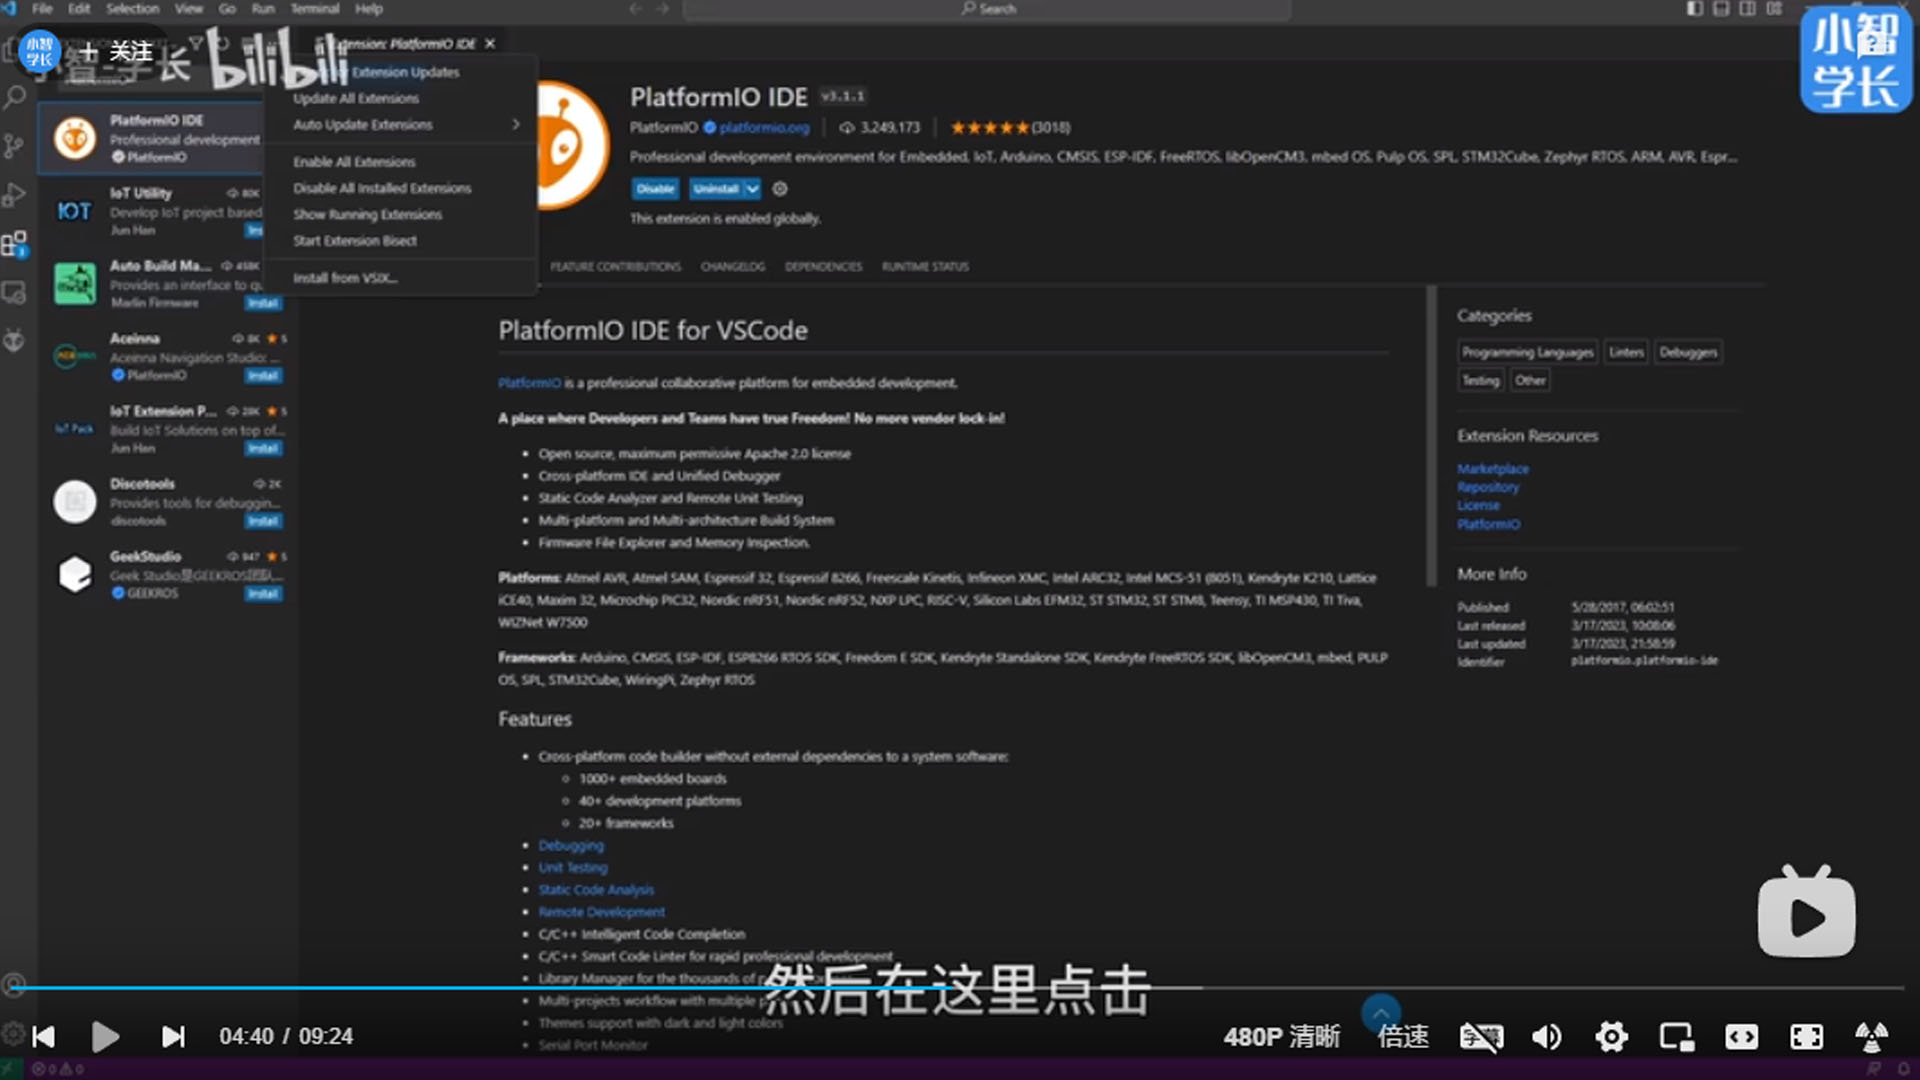
Task: Go forward with the navigation arrow in title bar
Action: 663,9
